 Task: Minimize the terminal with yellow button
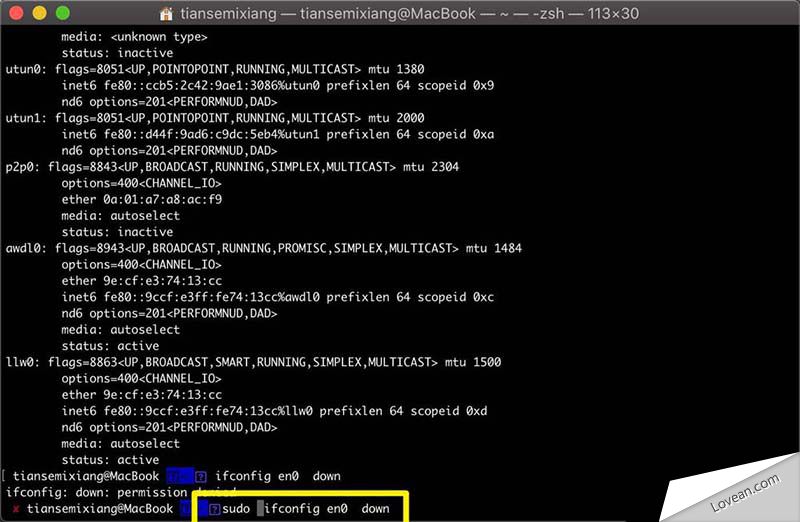(x=41, y=14)
